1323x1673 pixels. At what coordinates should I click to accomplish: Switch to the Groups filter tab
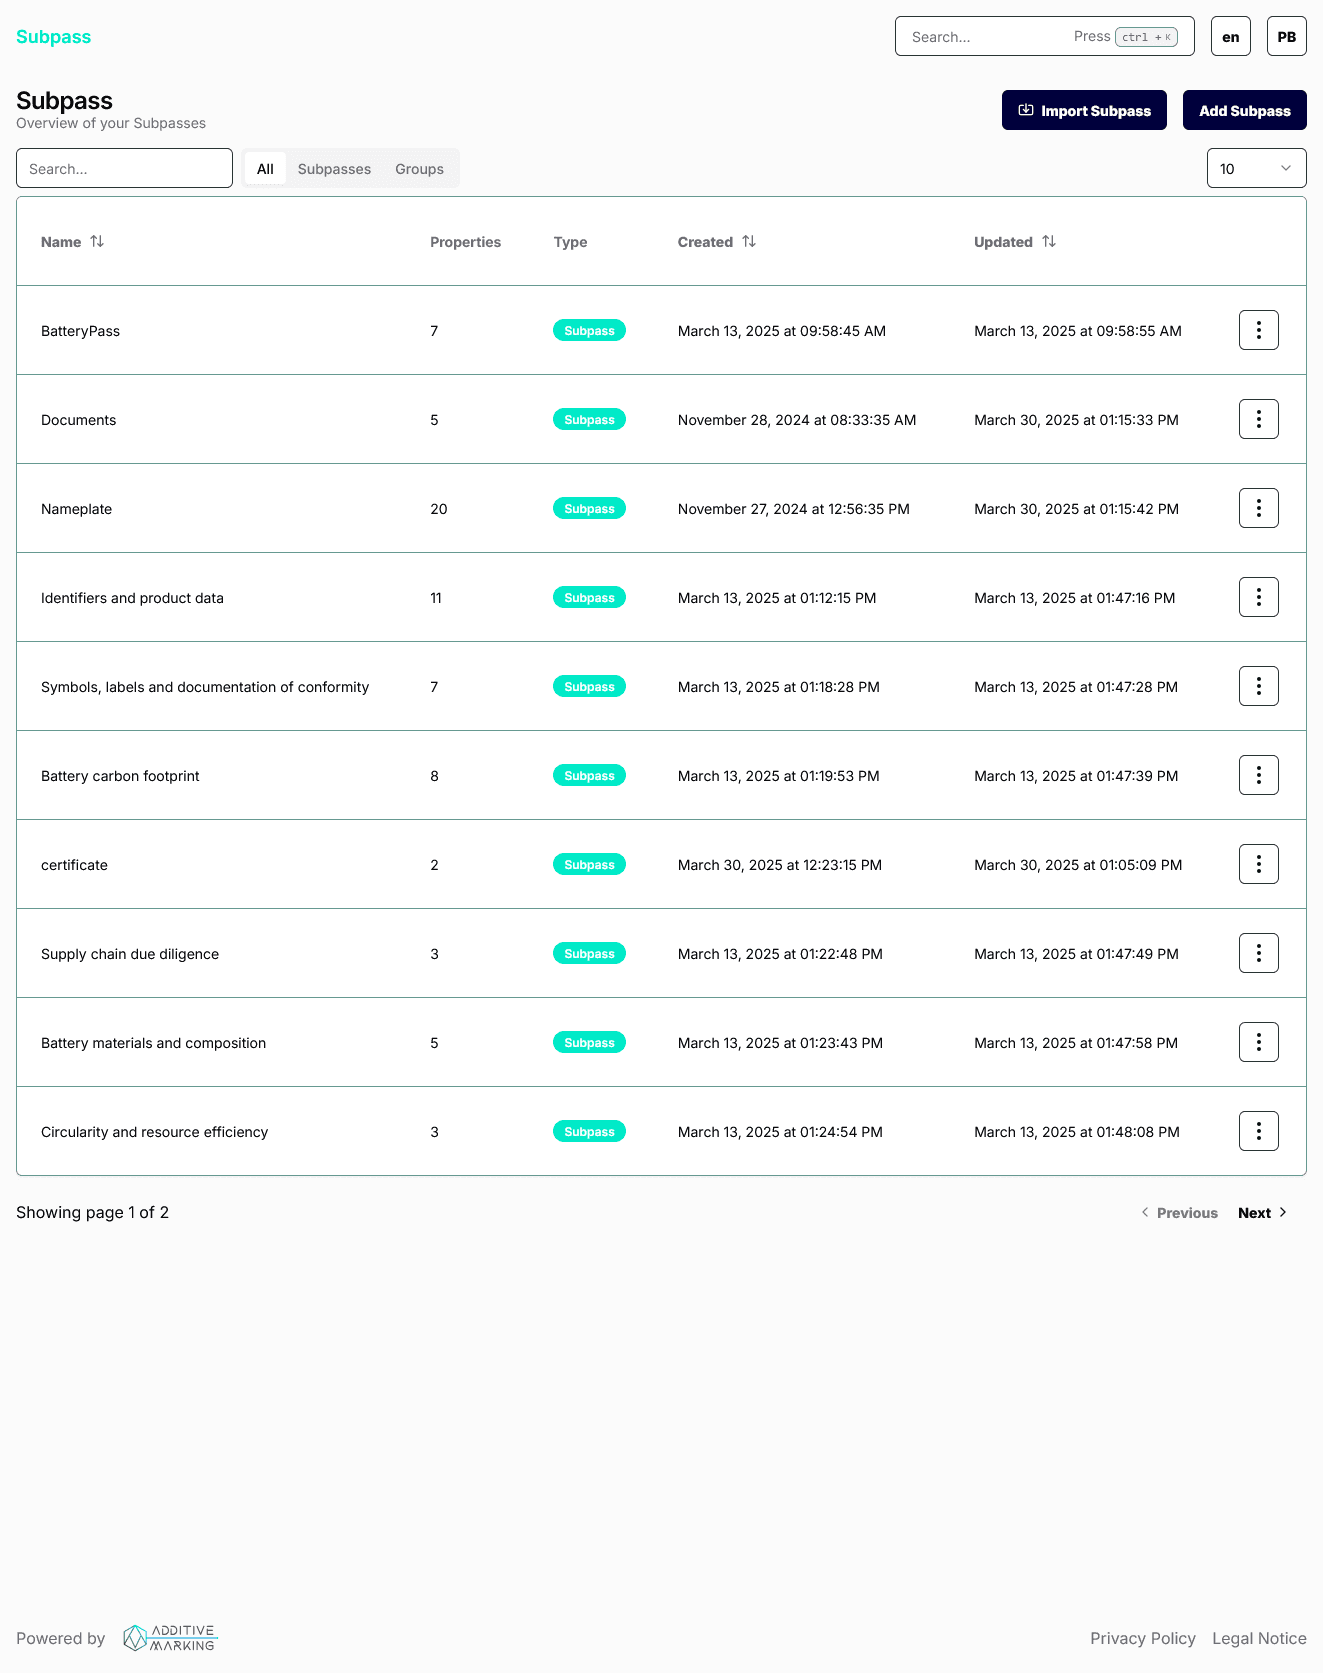419,168
